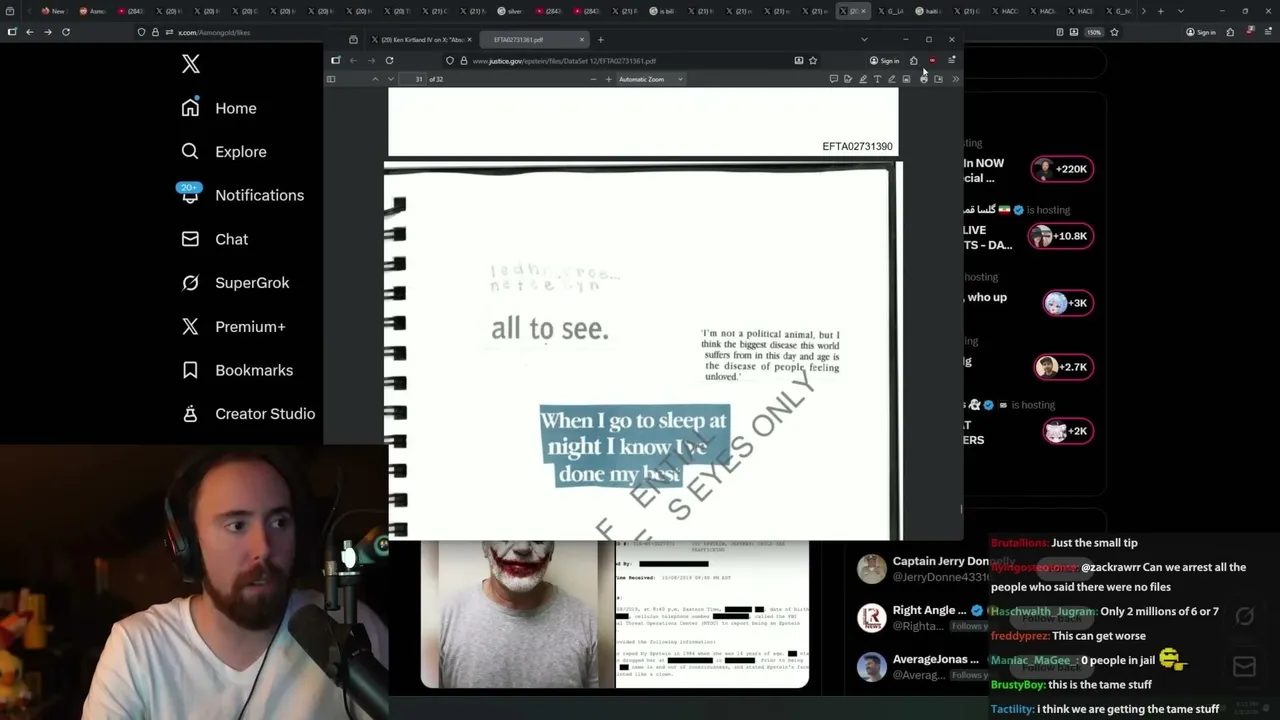Open Explore in X sidebar
Viewport: 1280px width, 720px height.
point(224,152)
